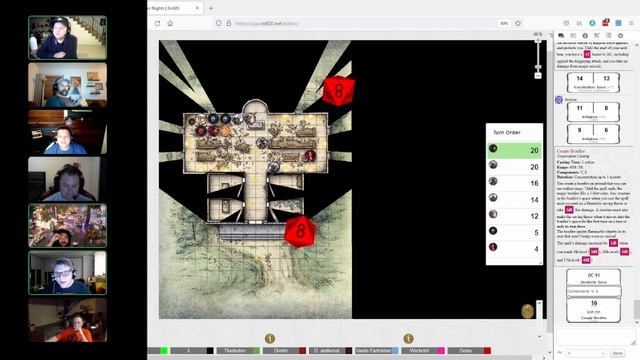Click Dolas player name tag
Image resolution: width=640 pixels, height=360 pixels.
[x=466, y=351]
